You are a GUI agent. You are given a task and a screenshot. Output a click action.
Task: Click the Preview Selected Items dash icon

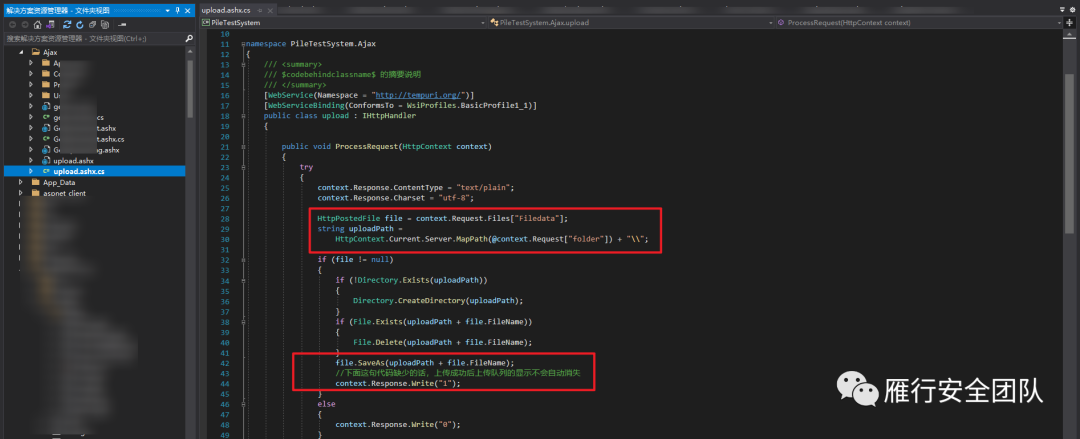122,24
